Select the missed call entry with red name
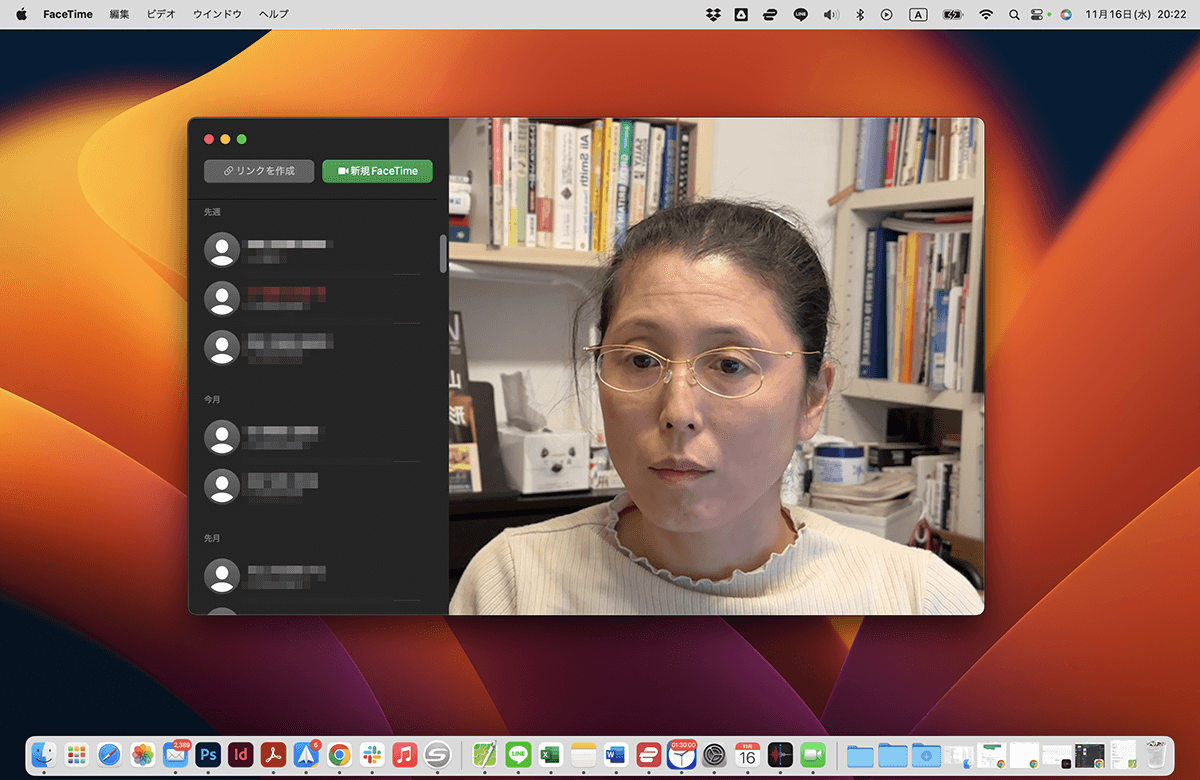 point(312,298)
